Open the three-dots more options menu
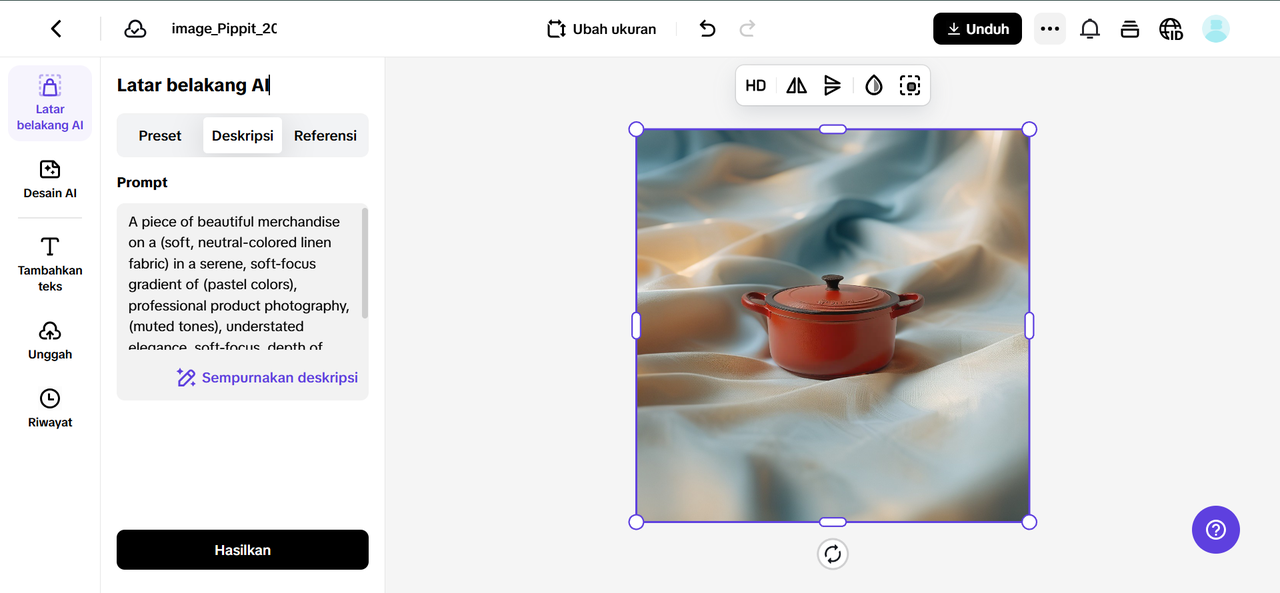The image size is (1280, 593). coord(1049,29)
